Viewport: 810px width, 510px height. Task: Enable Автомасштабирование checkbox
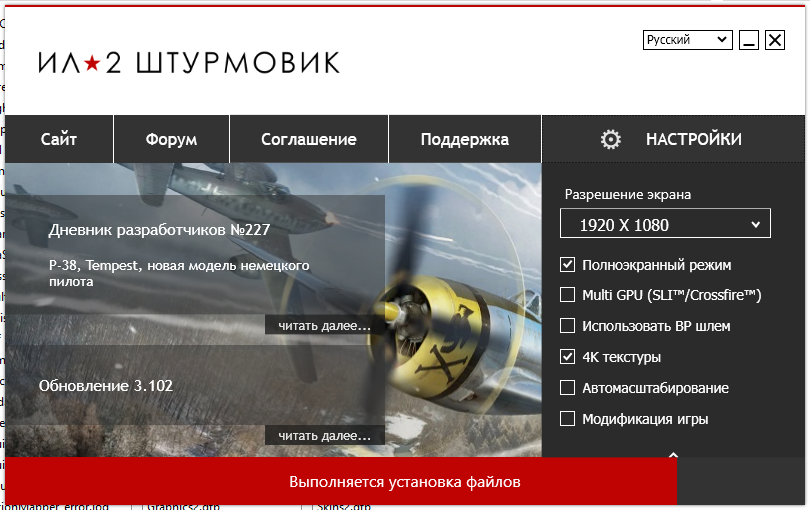pyautogui.click(x=567, y=388)
